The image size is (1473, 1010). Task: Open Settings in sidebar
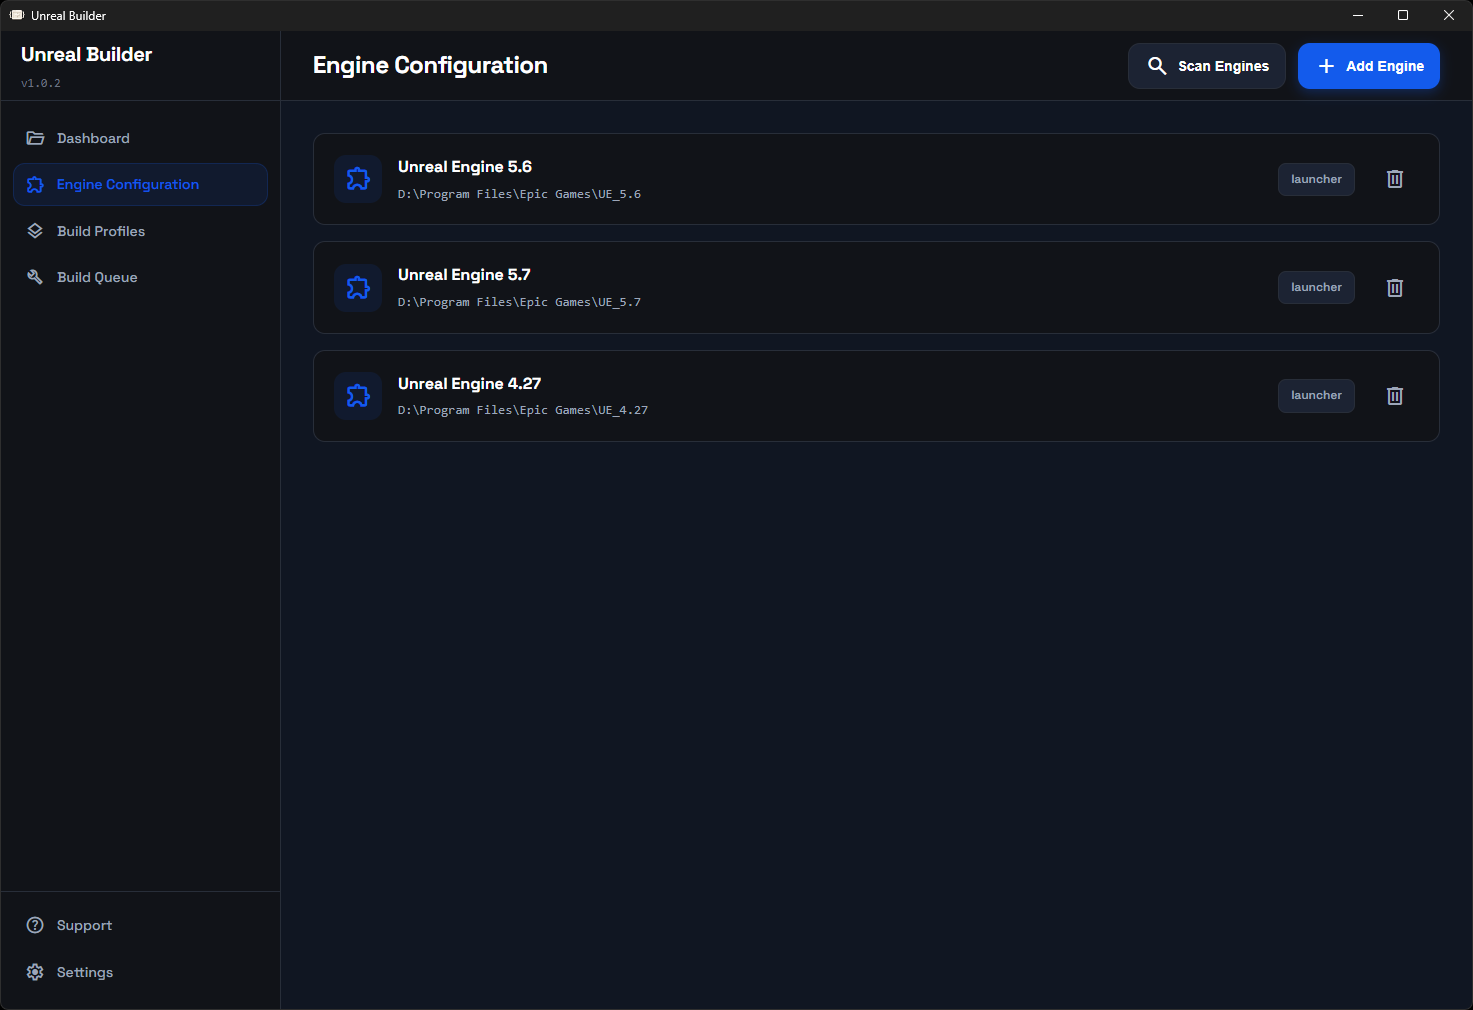(x=140, y=972)
